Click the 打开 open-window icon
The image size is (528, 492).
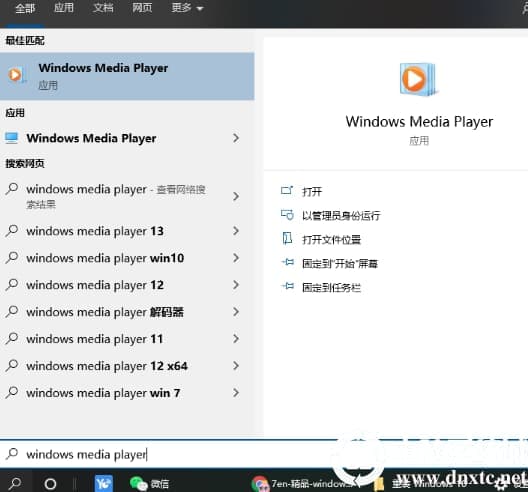(x=287, y=191)
